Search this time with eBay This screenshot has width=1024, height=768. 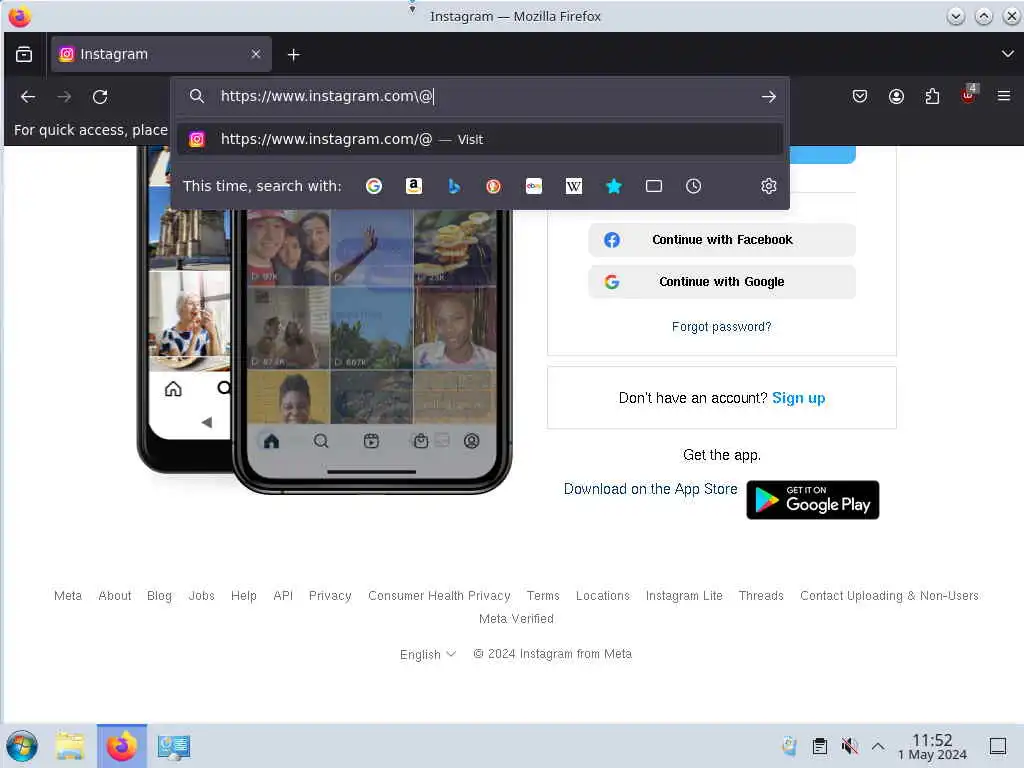point(534,186)
